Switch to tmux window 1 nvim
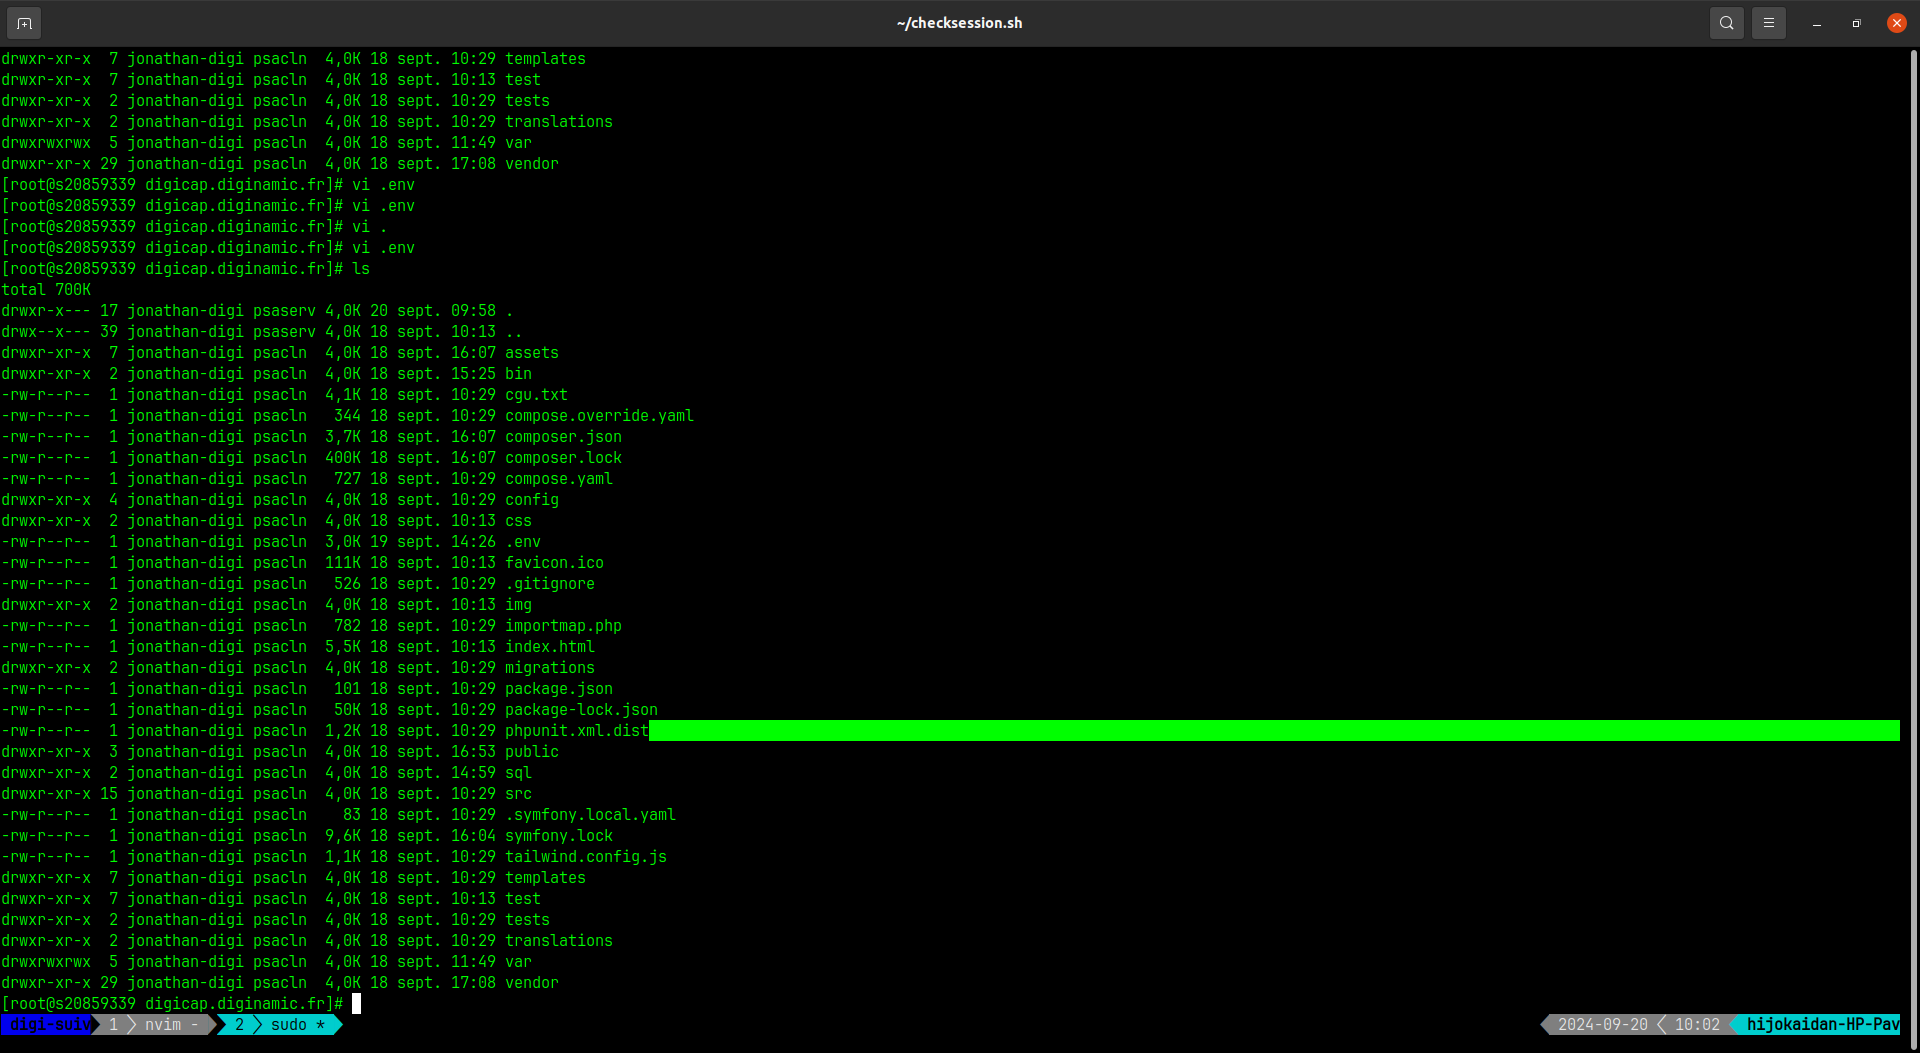The width and height of the screenshot is (1920, 1053). pyautogui.click(x=155, y=1024)
